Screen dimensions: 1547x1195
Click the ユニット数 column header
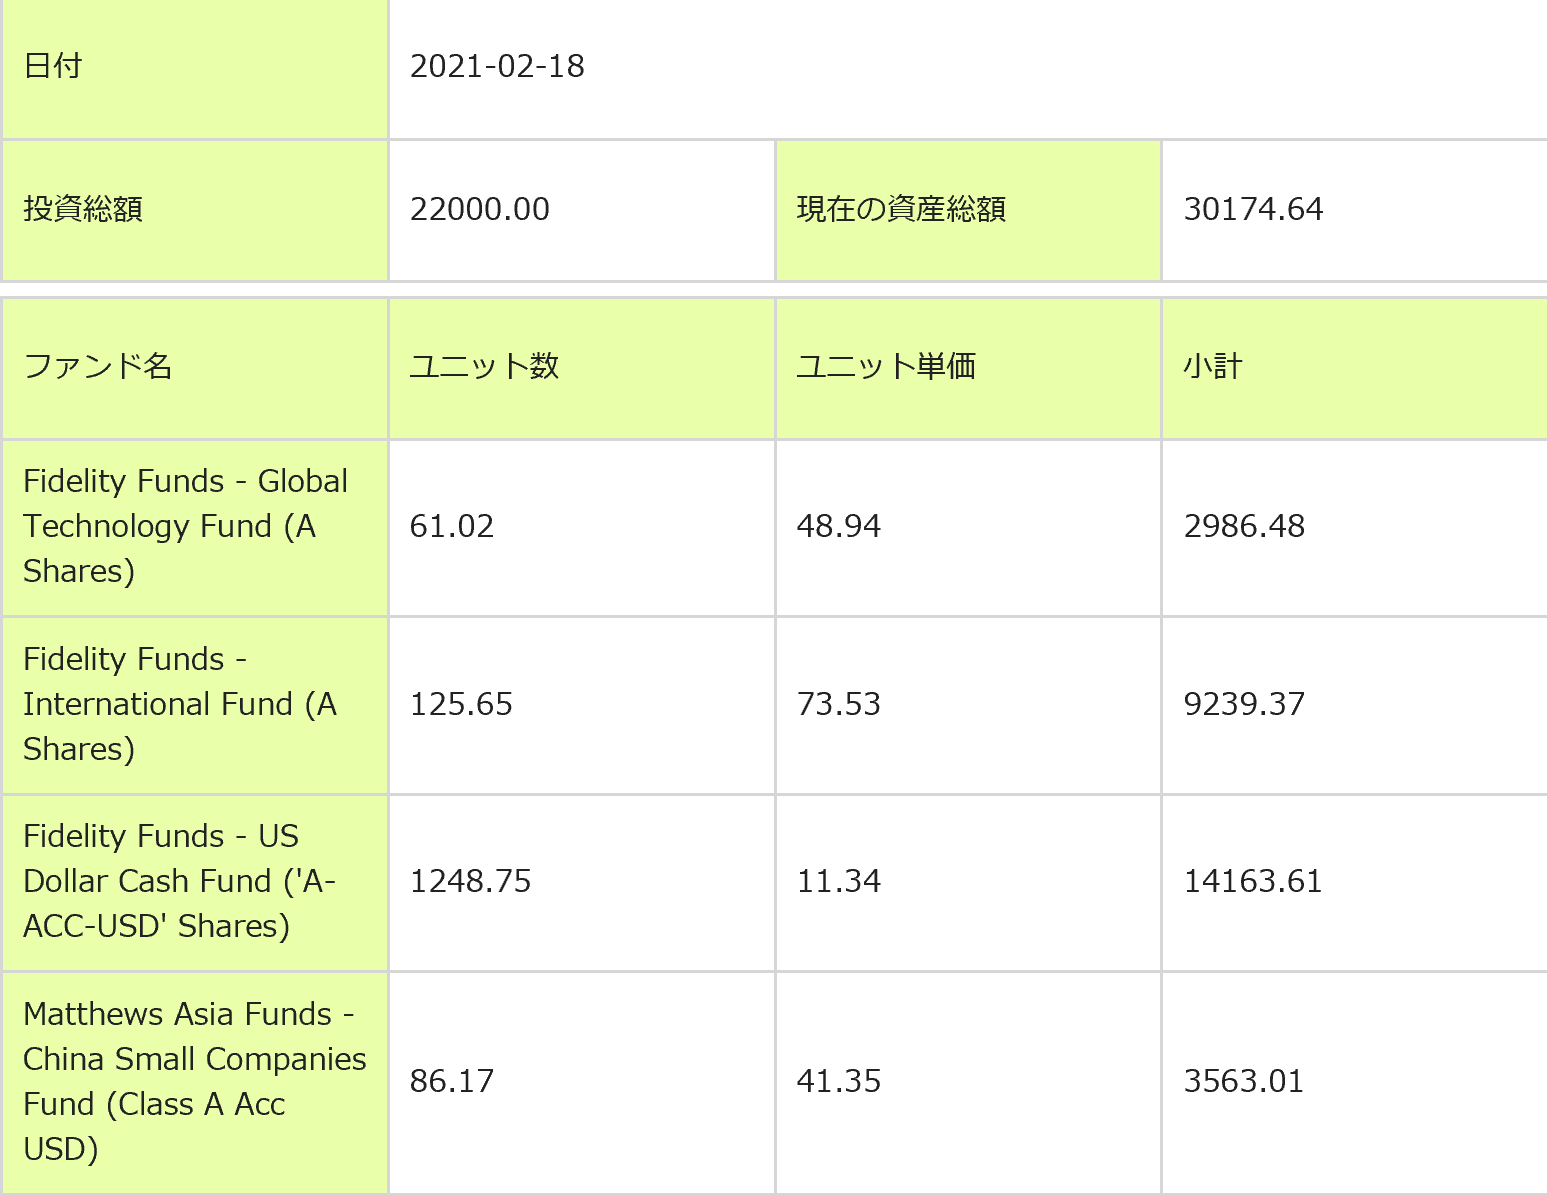tap(484, 366)
